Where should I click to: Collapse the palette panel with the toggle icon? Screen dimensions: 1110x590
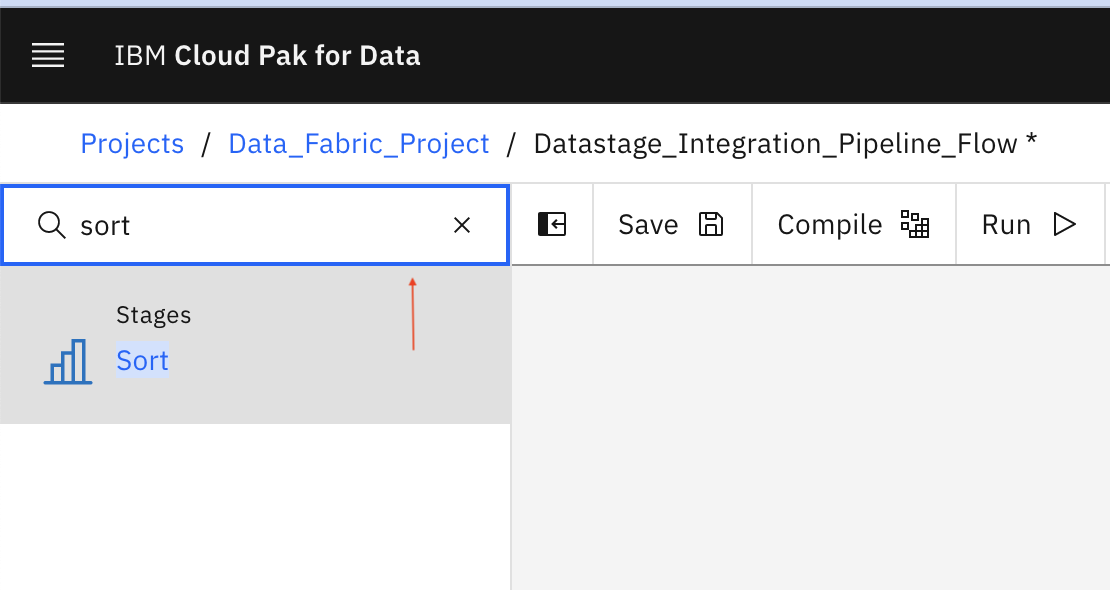[552, 224]
